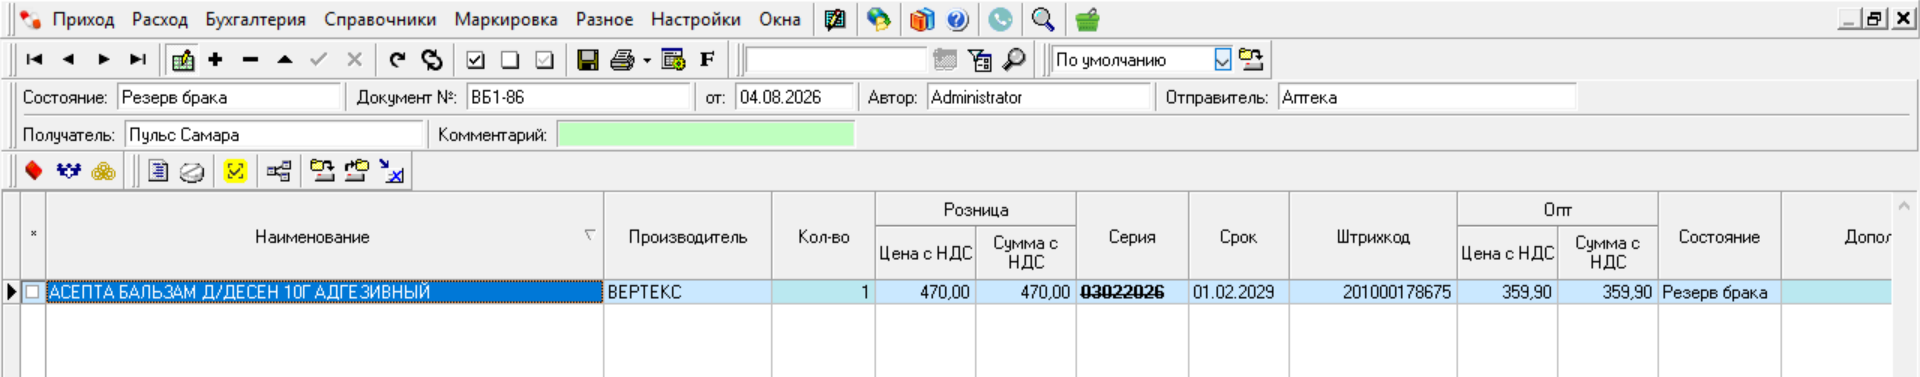This screenshot has width=1920, height=377.
Task: Click the blue phone icon
Action: [x=1000, y=19]
